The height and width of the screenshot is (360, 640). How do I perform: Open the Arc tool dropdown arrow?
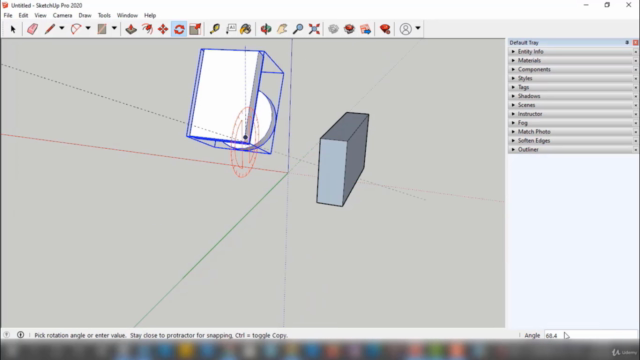point(88,29)
